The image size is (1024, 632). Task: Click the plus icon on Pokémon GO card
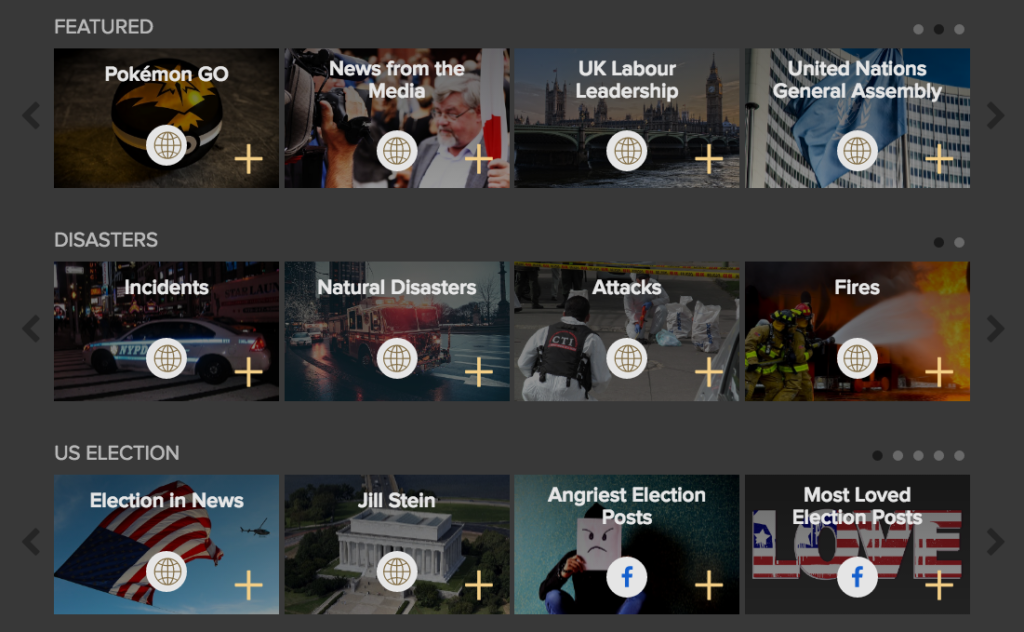coord(248,159)
